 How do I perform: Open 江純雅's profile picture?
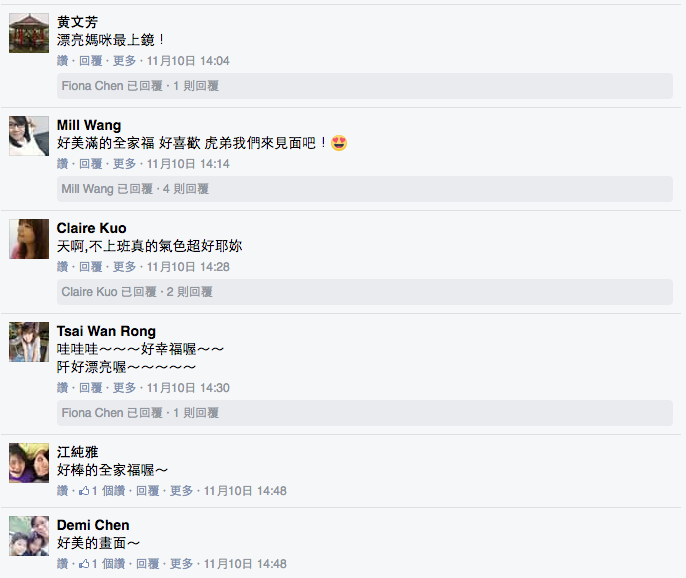click(x=29, y=463)
